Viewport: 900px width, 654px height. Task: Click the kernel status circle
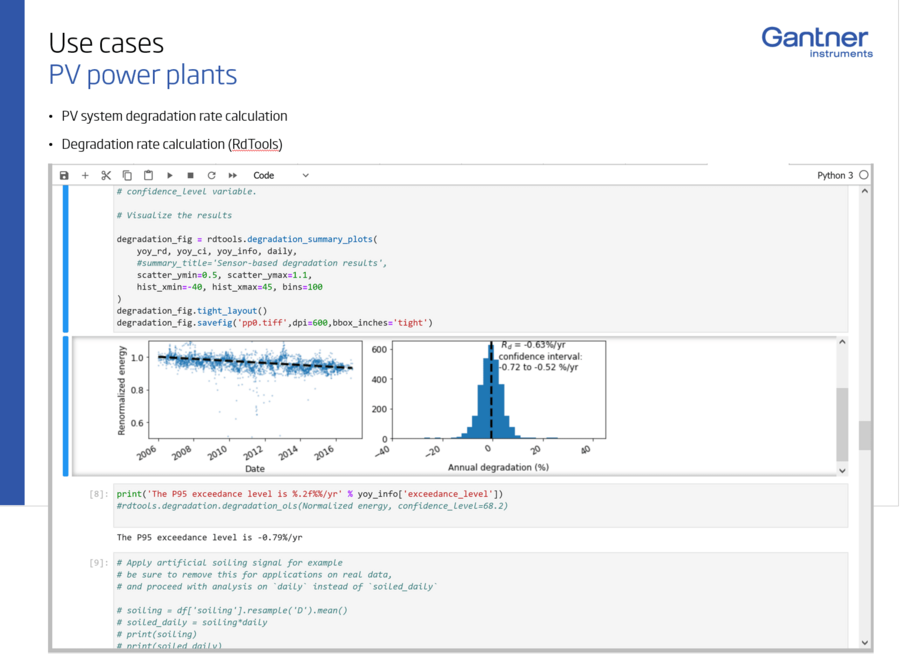point(864,174)
